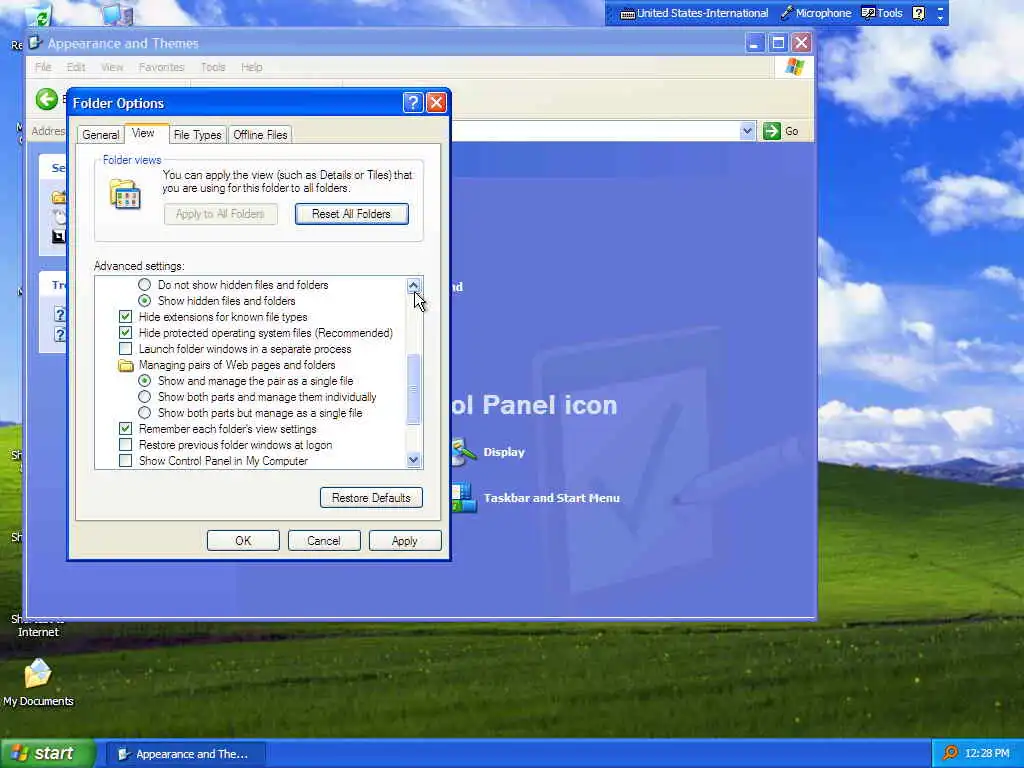Open Taskbar and Start Menu icon
1024x768 pixels.
[464, 498]
